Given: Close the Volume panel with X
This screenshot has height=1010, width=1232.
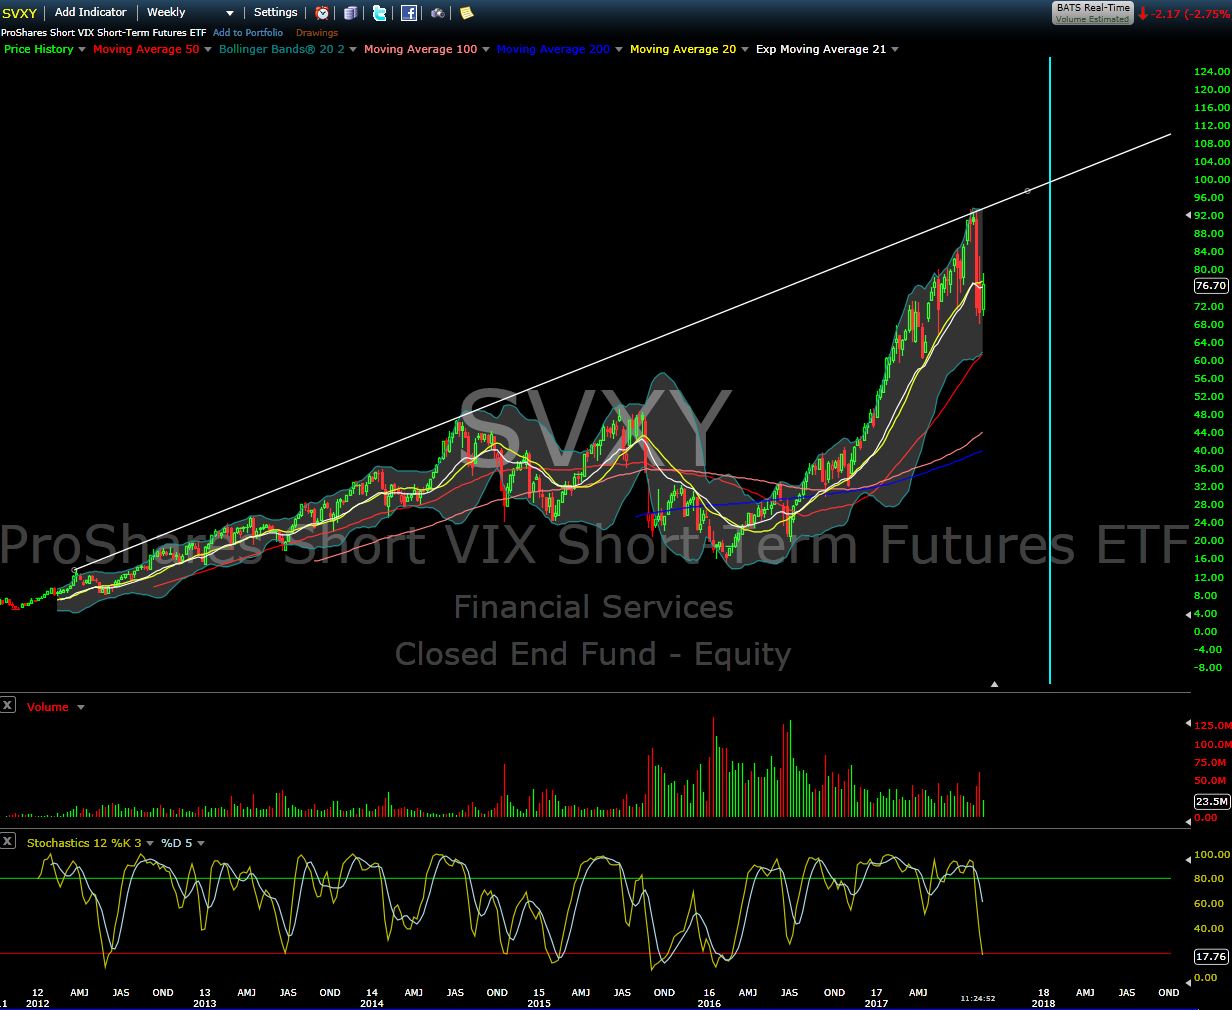Looking at the screenshot, I should 8,705.
